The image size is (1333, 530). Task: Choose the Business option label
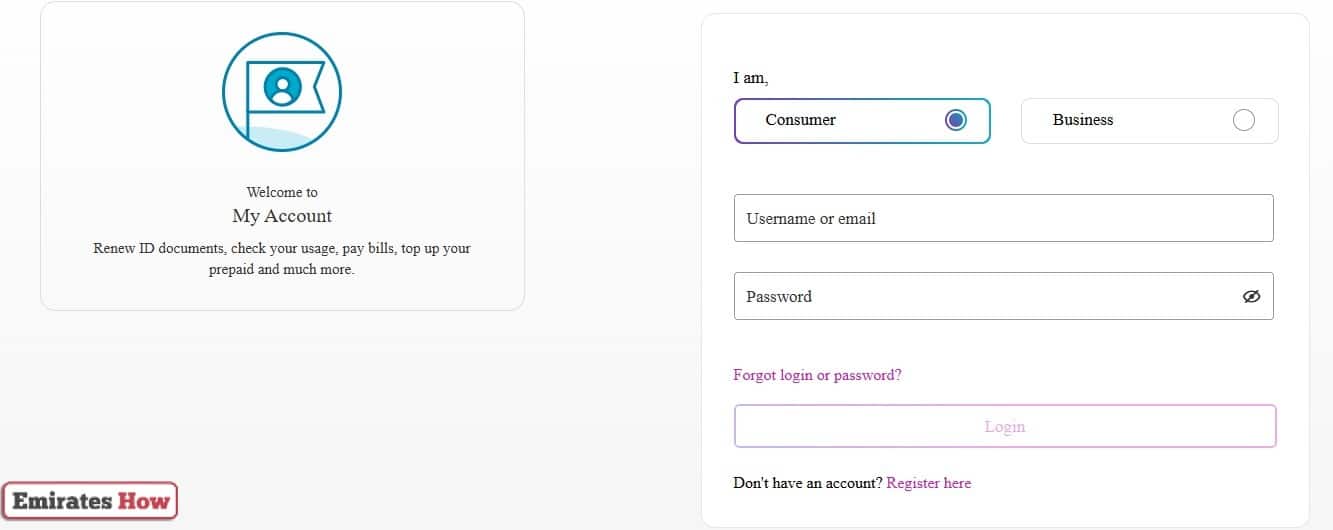coord(1083,120)
